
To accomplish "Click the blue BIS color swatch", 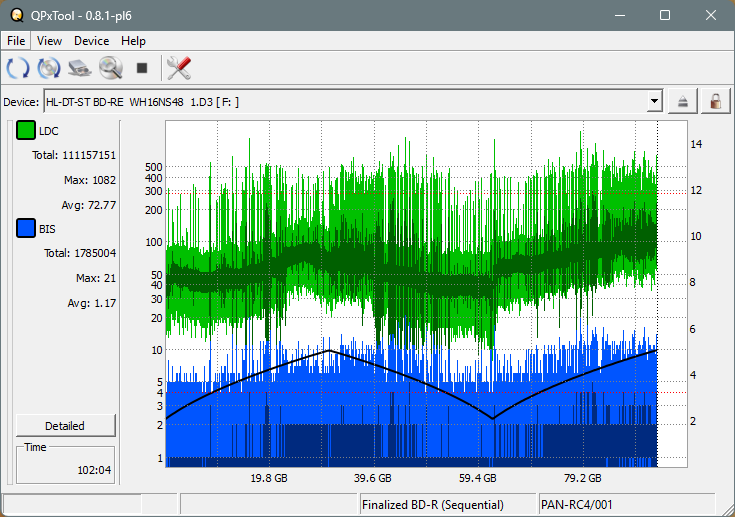I will coord(26,228).
